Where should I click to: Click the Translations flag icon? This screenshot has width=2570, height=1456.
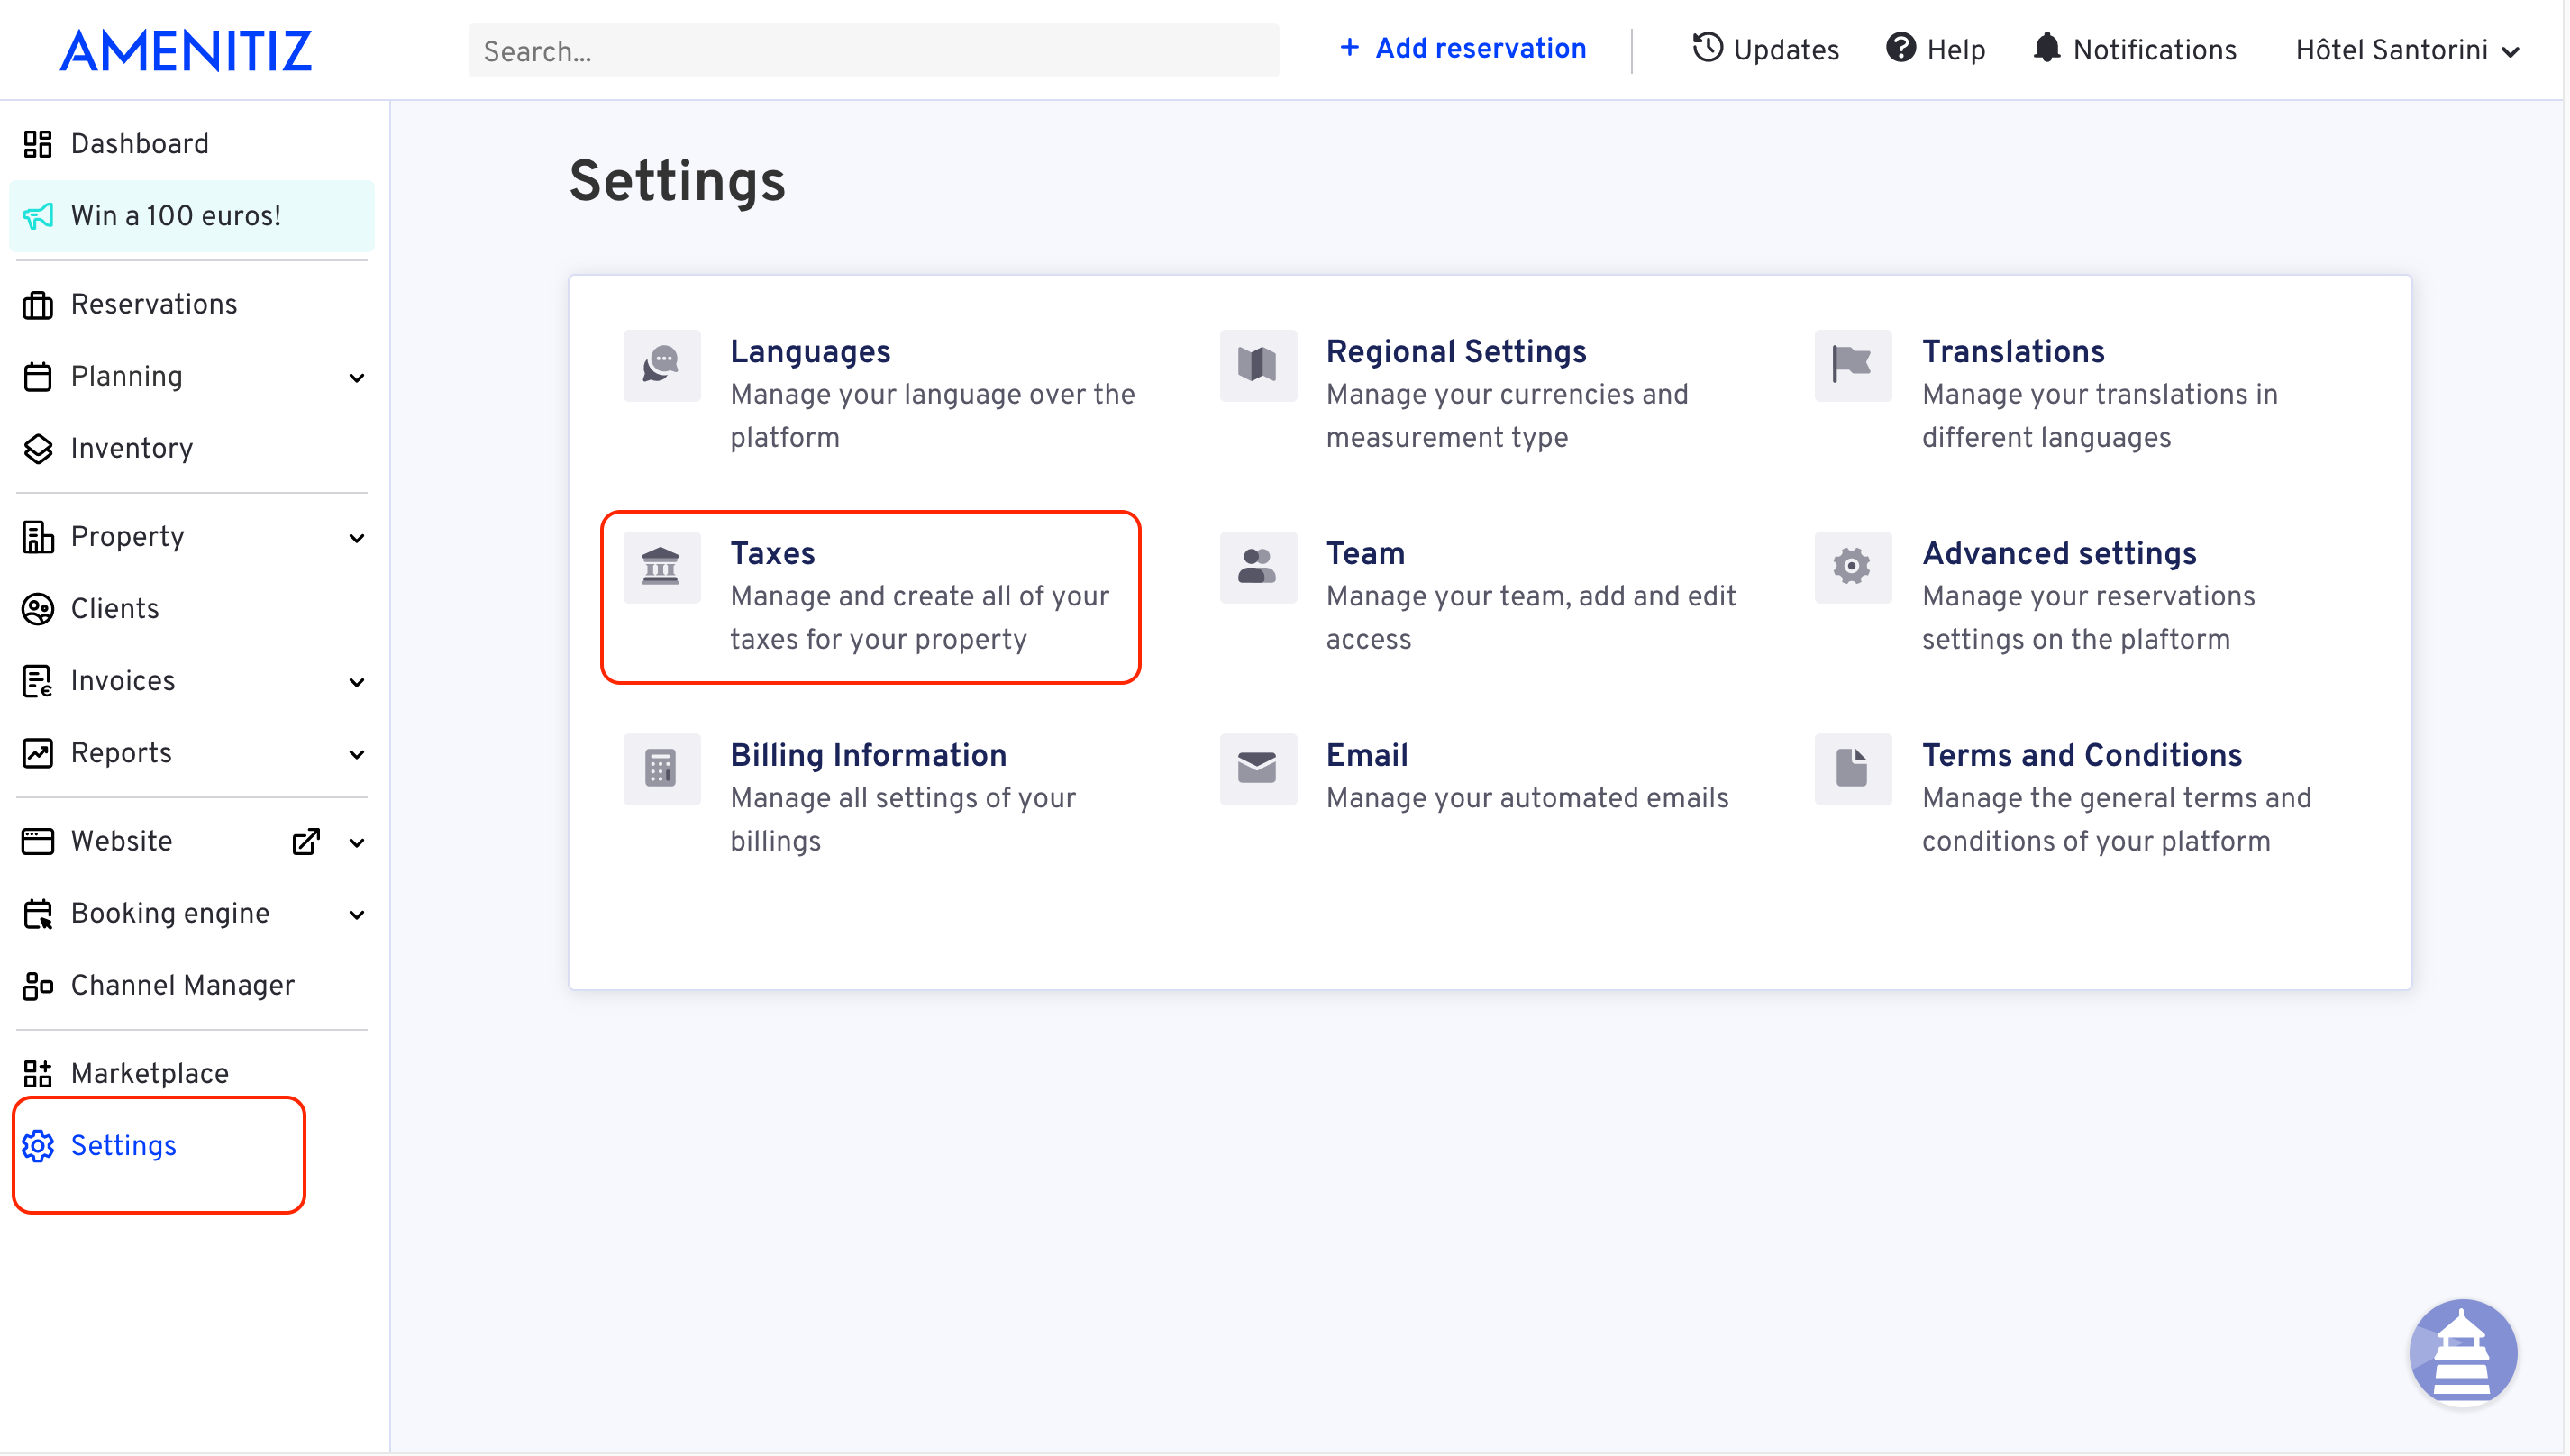pos(1852,365)
